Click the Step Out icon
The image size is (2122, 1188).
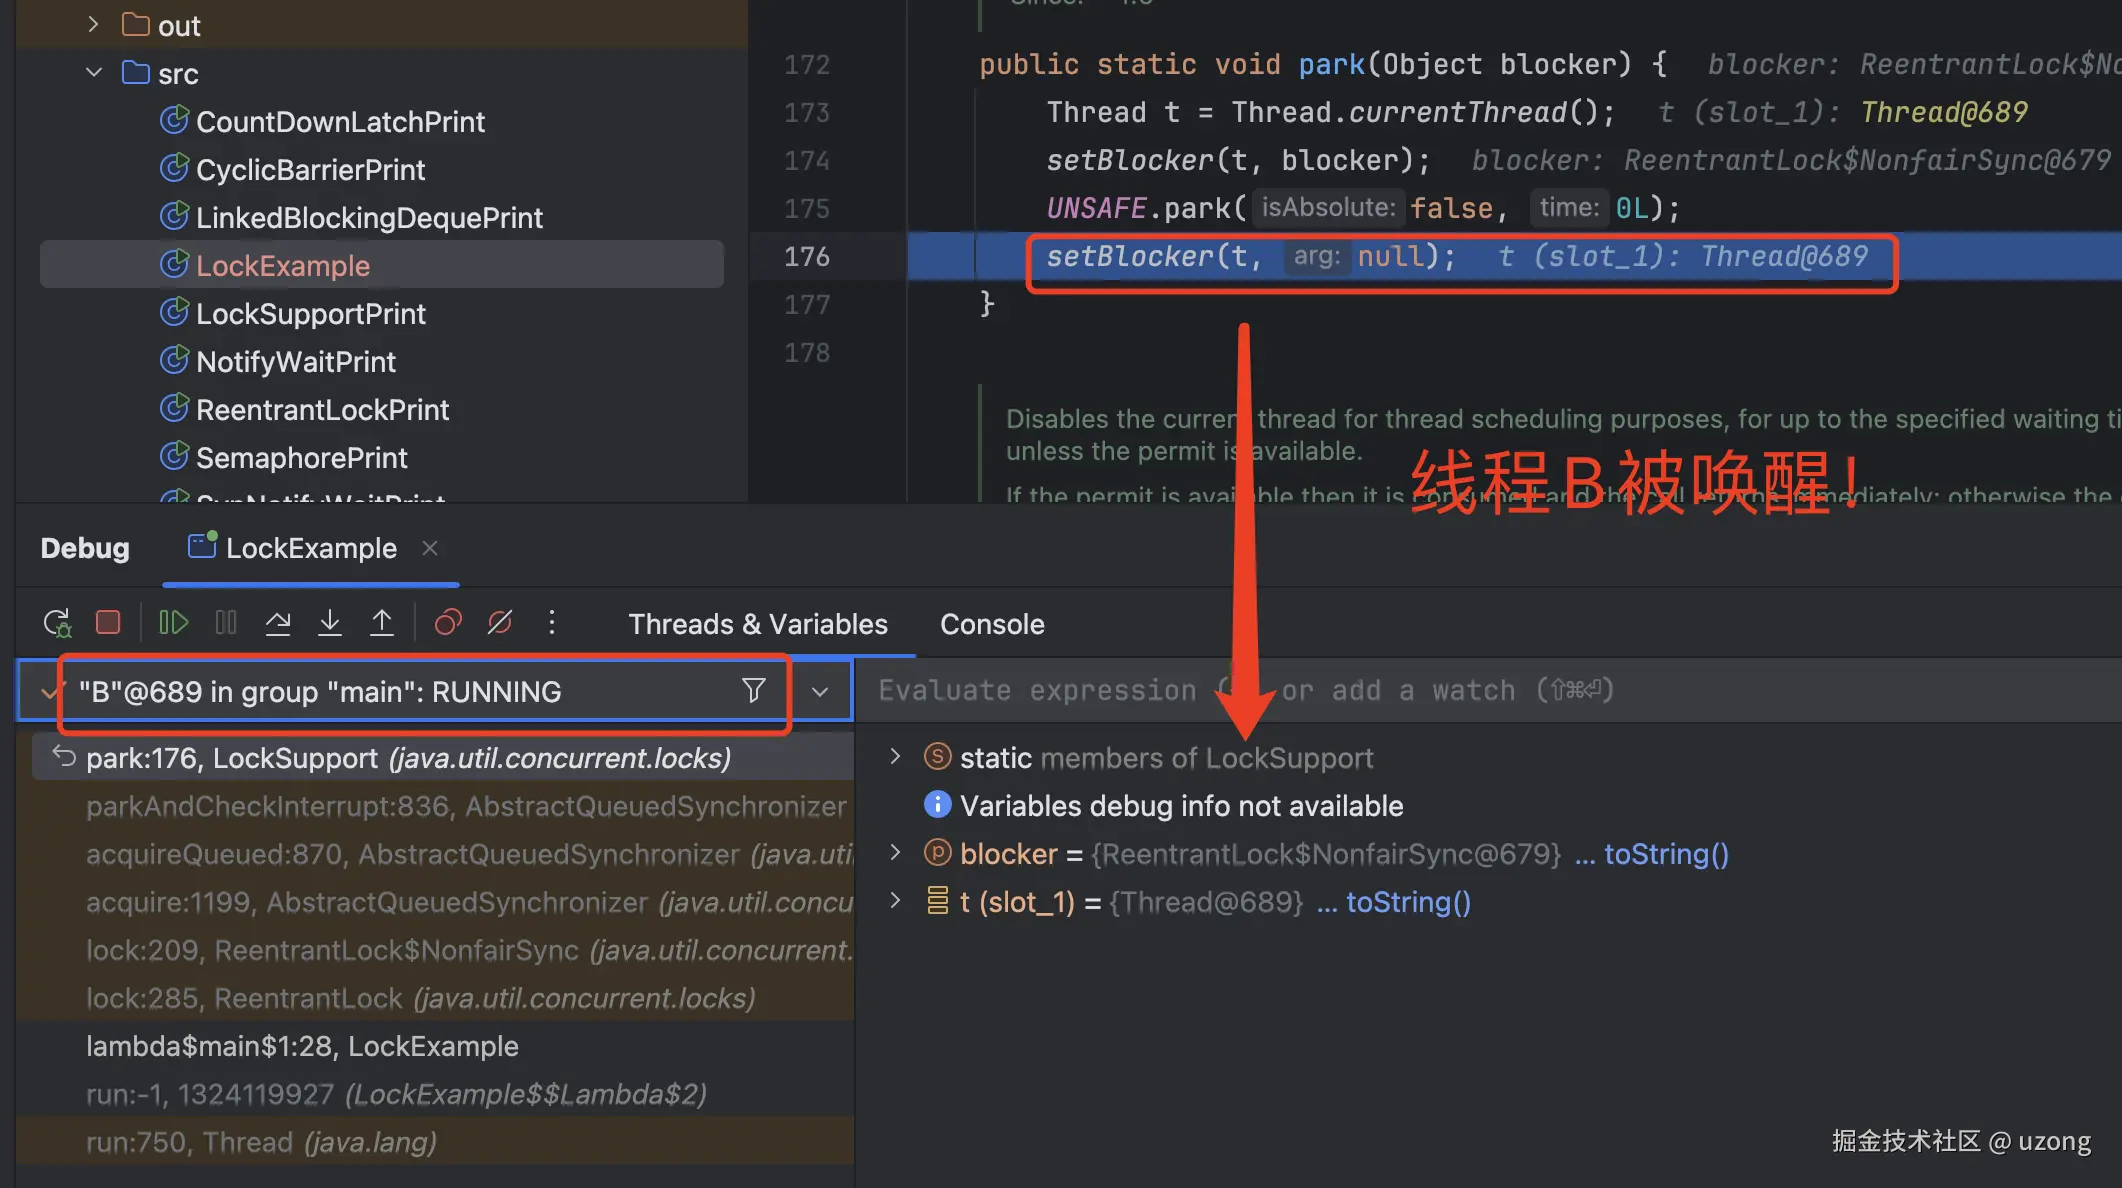click(x=381, y=623)
